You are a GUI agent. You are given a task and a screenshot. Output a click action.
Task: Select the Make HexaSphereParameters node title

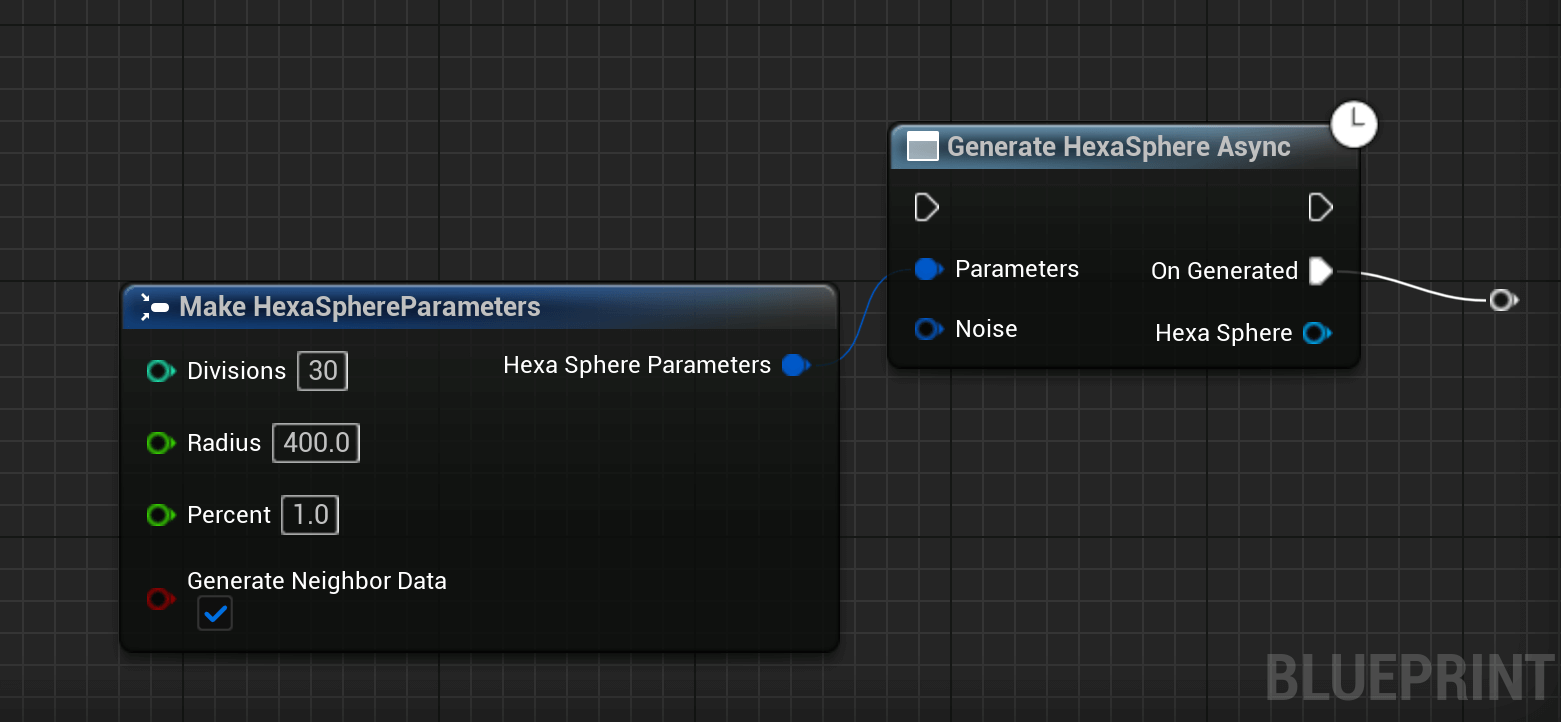pyautogui.click(x=360, y=306)
